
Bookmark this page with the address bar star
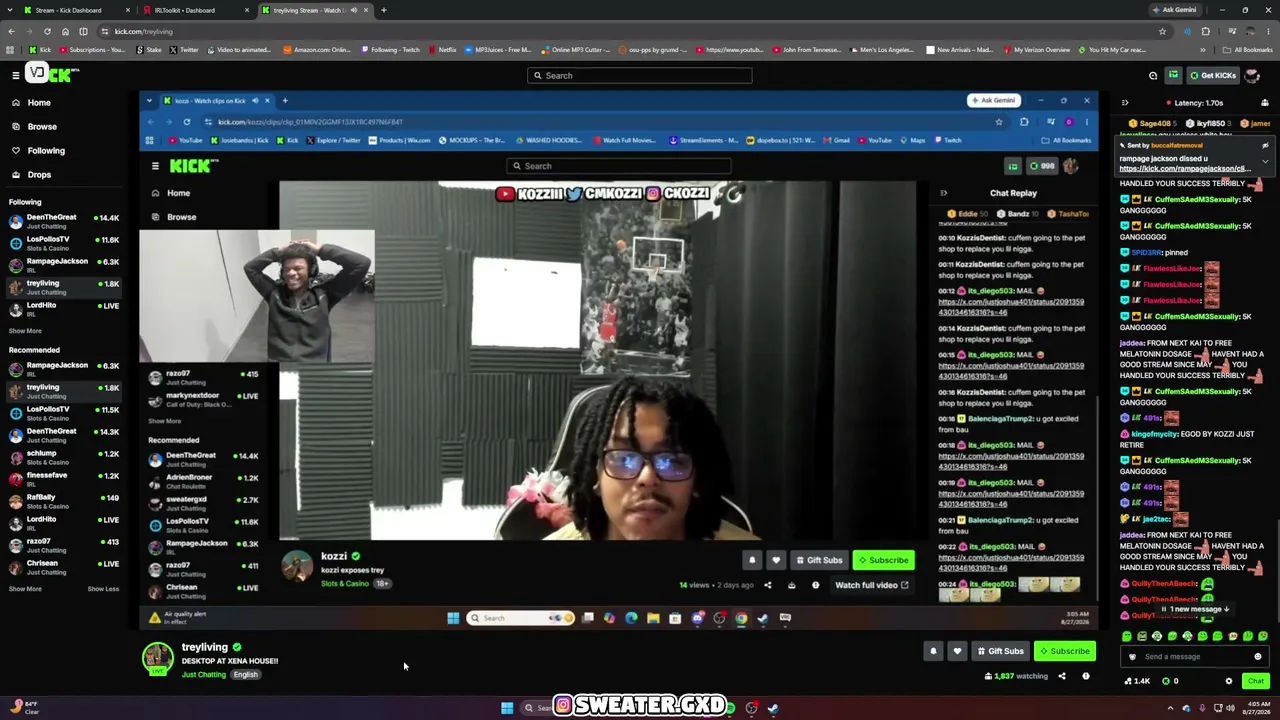(x=1162, y=31)
